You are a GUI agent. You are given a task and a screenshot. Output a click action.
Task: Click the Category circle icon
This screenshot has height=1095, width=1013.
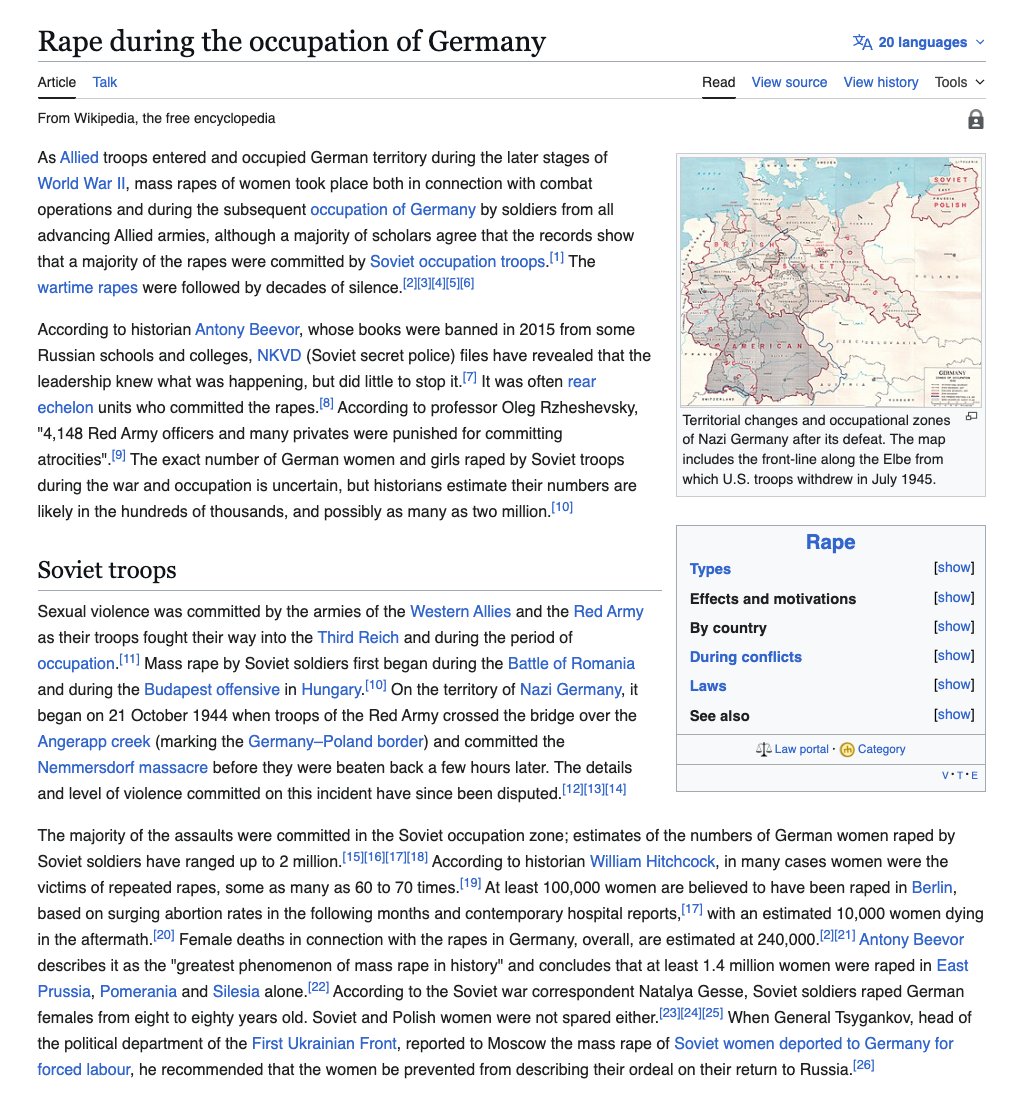pos(847,750)
